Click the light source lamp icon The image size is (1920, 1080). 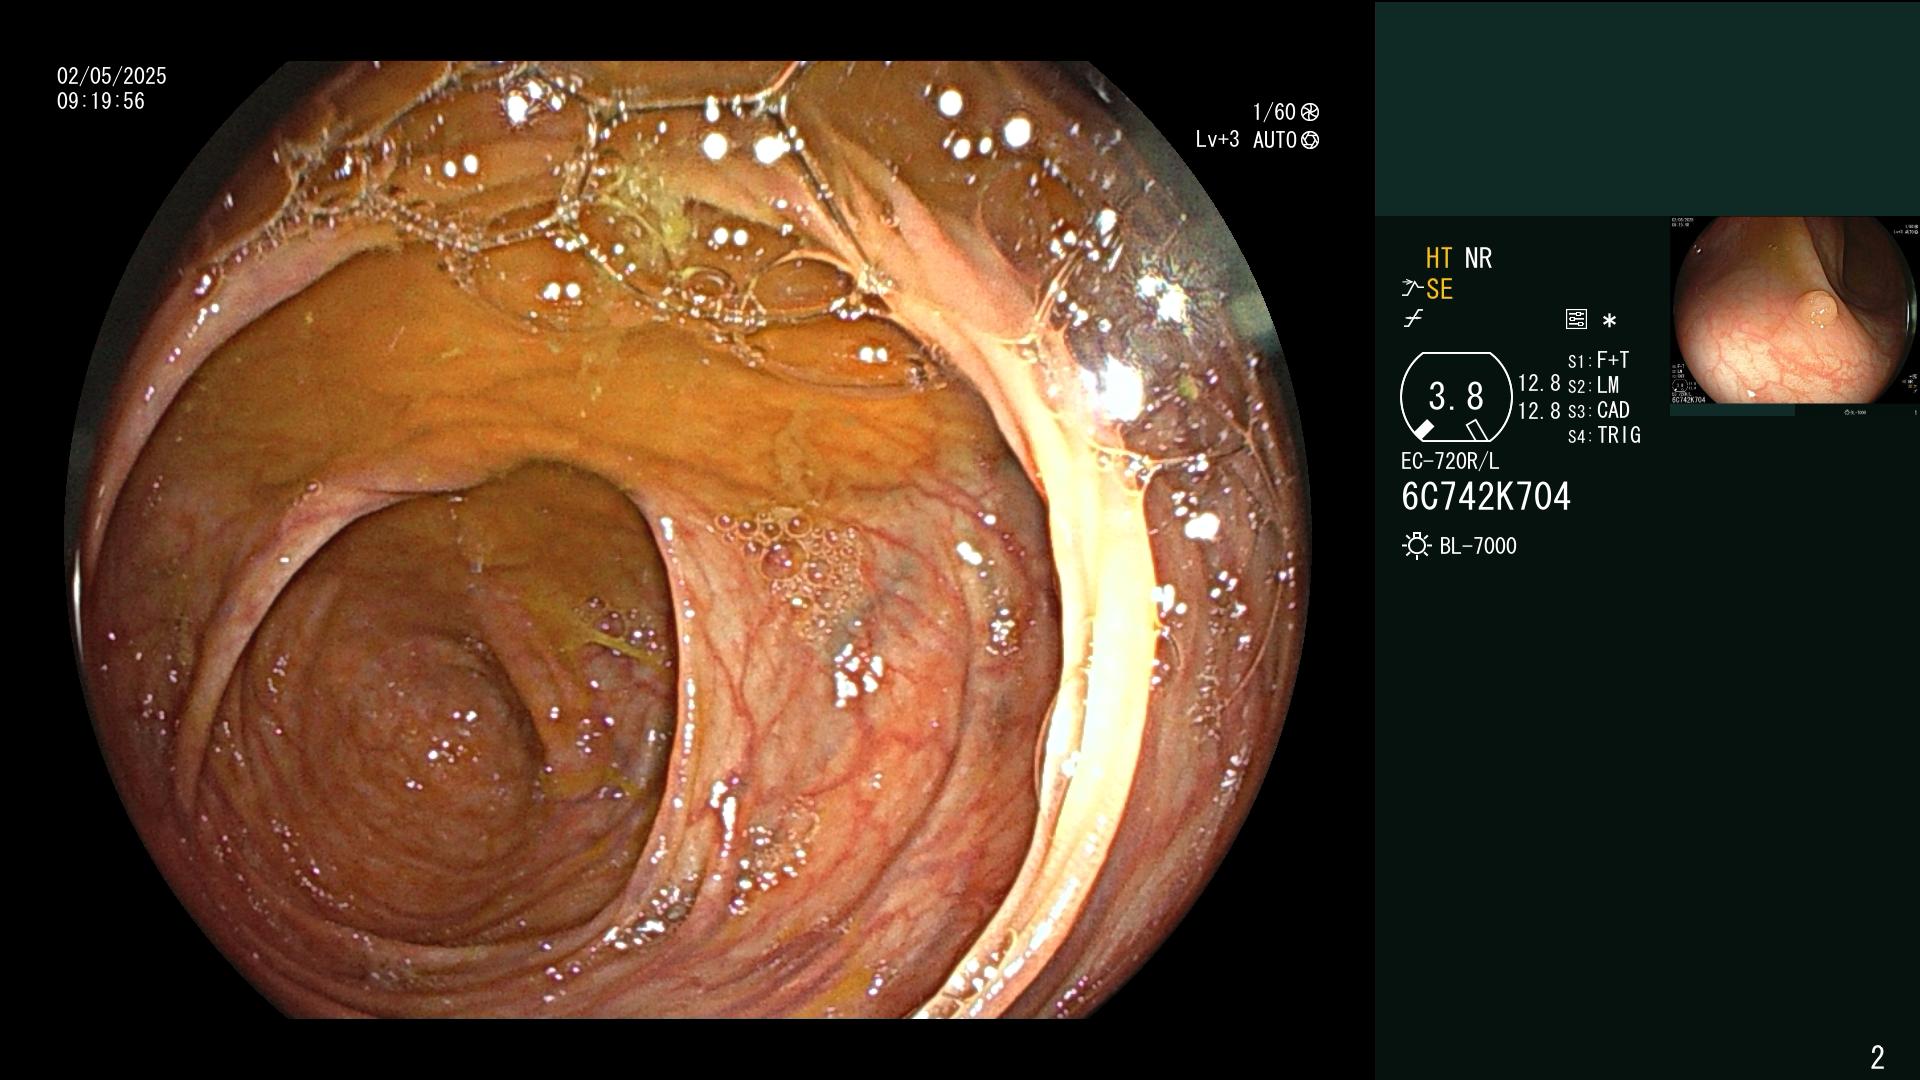tap(1417, 546)
